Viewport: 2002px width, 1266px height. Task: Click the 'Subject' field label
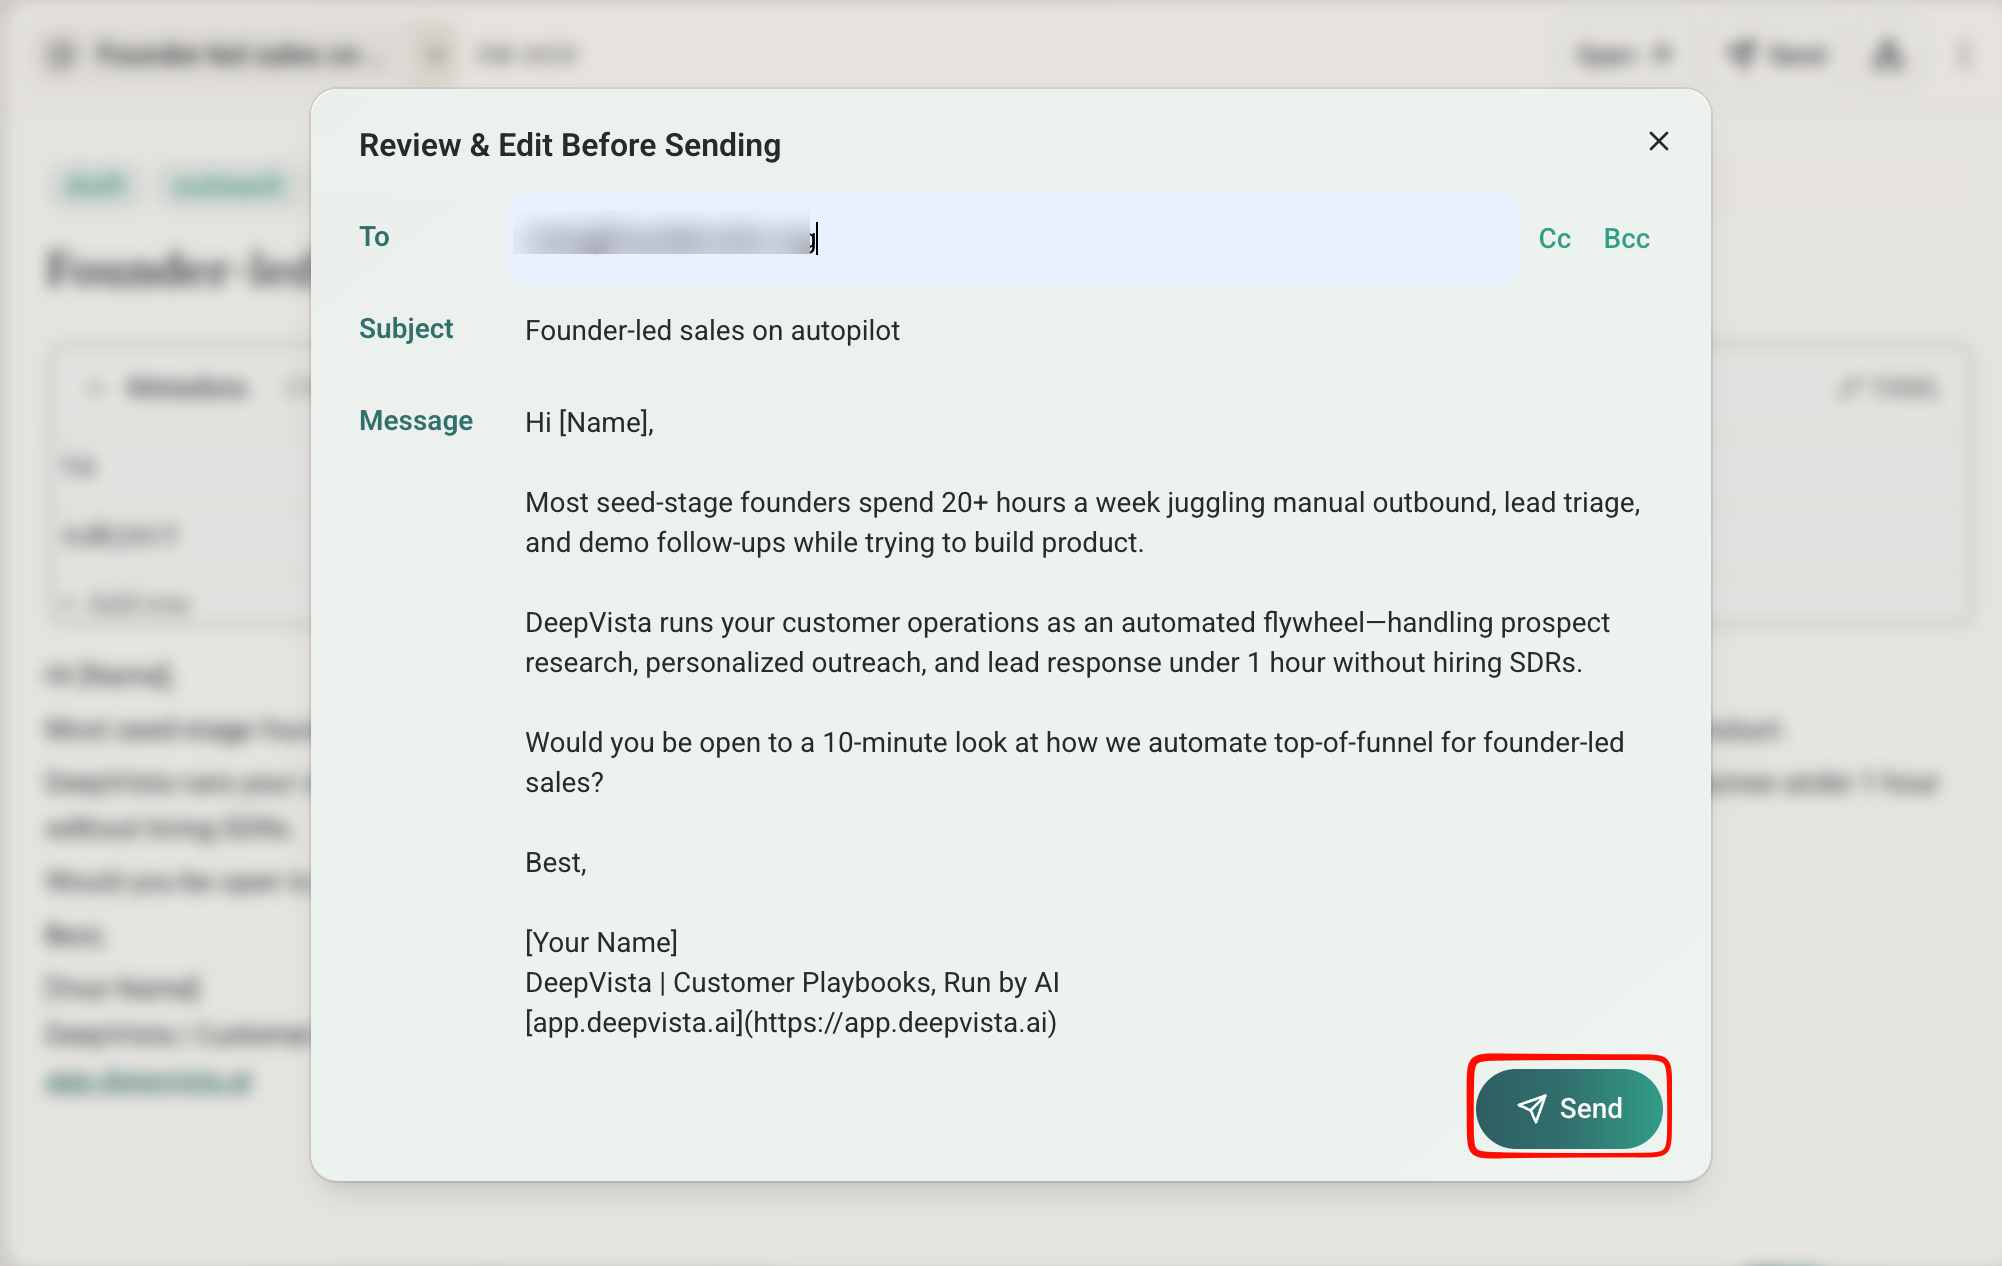pyautogui.click(x=406, y=329)
